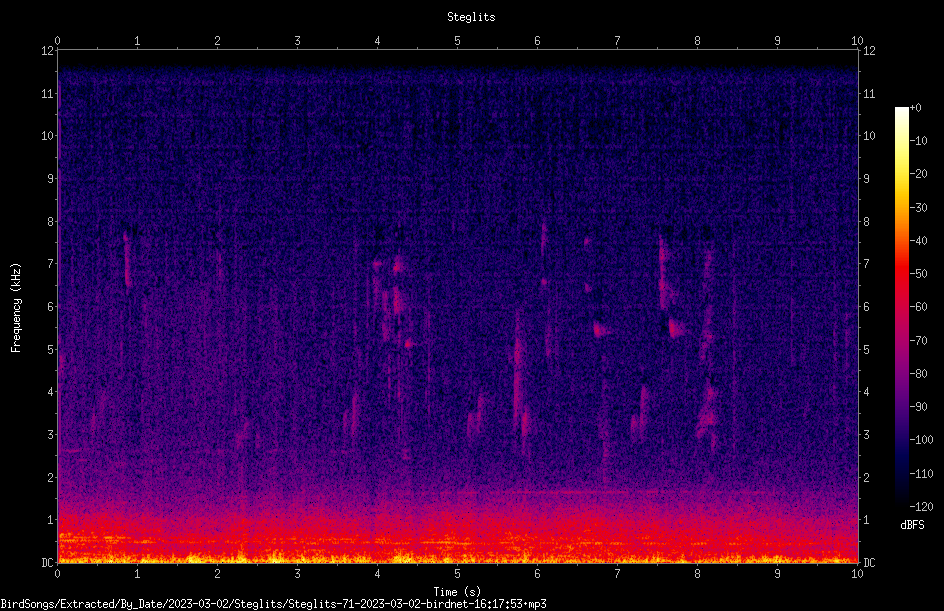Image resolution: width=944 pixels, height=611 pixels.
Task: Click the 0 second marker on top axis
Action: tap(57, 41)
